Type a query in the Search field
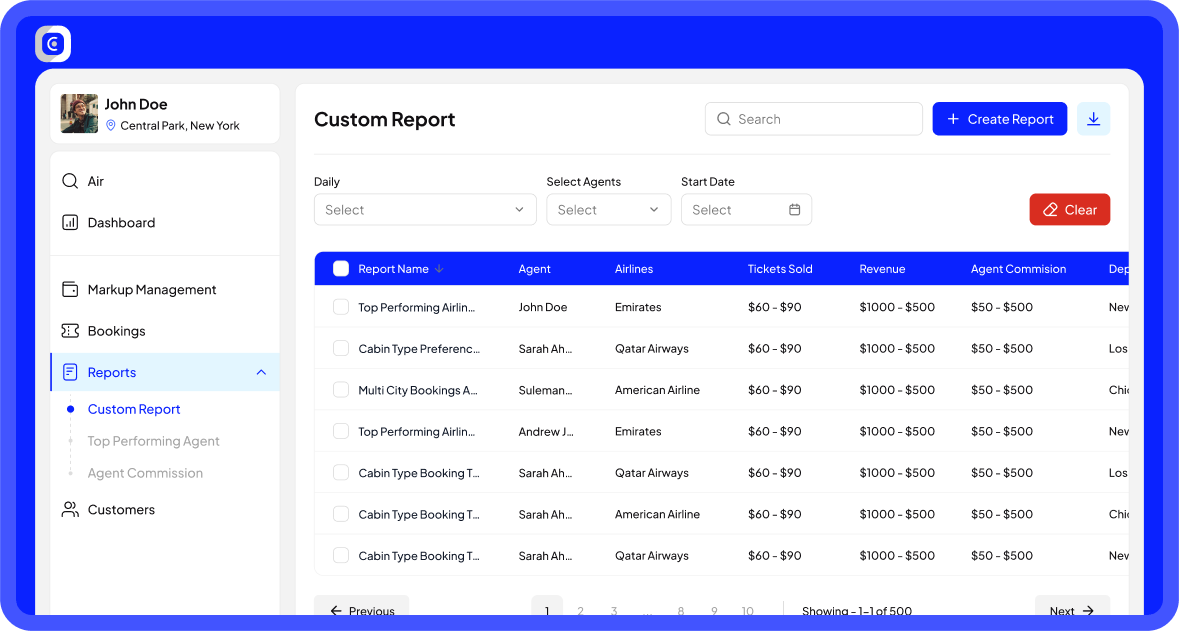 (813, 118)
